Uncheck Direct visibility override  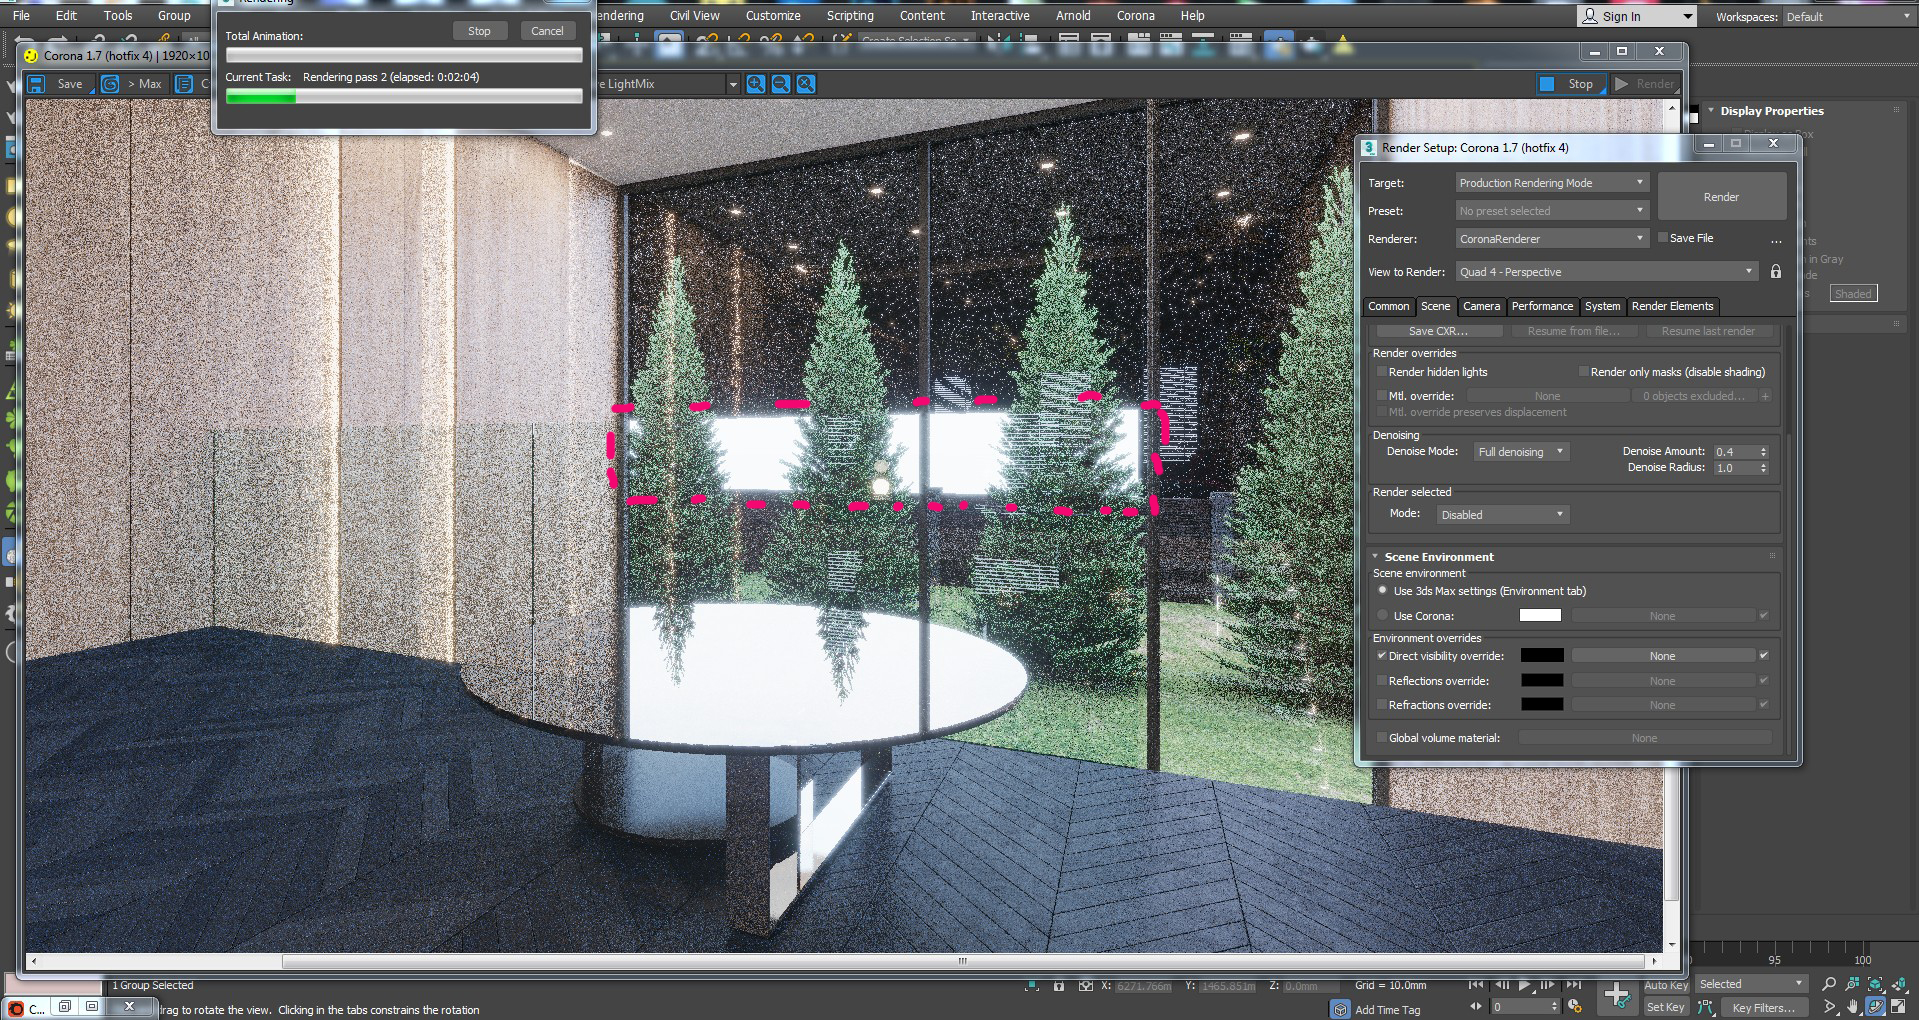pyautogui.click(x=1382, y=656)
